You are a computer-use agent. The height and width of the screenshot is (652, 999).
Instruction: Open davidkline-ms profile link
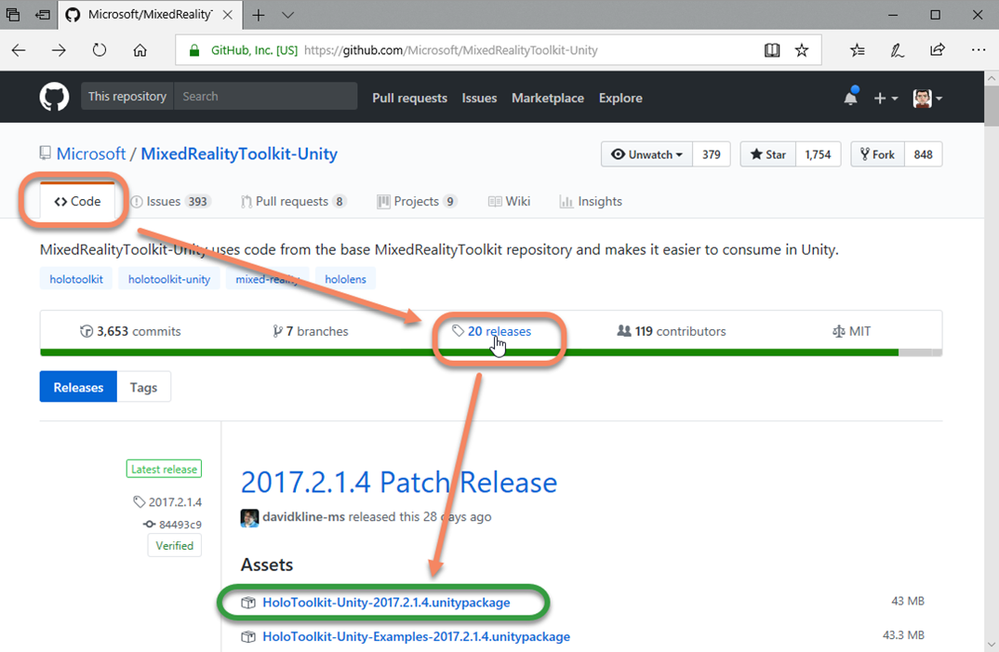tap(304, 517)
